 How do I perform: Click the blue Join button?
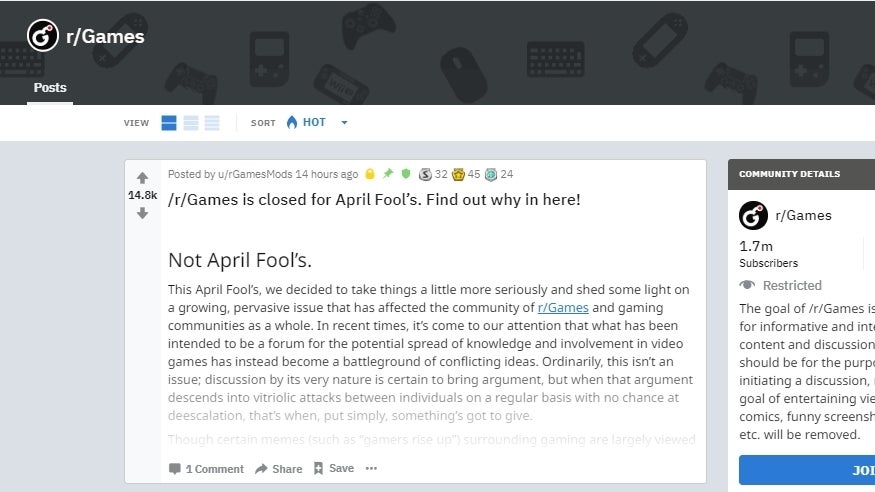[807, 470]
